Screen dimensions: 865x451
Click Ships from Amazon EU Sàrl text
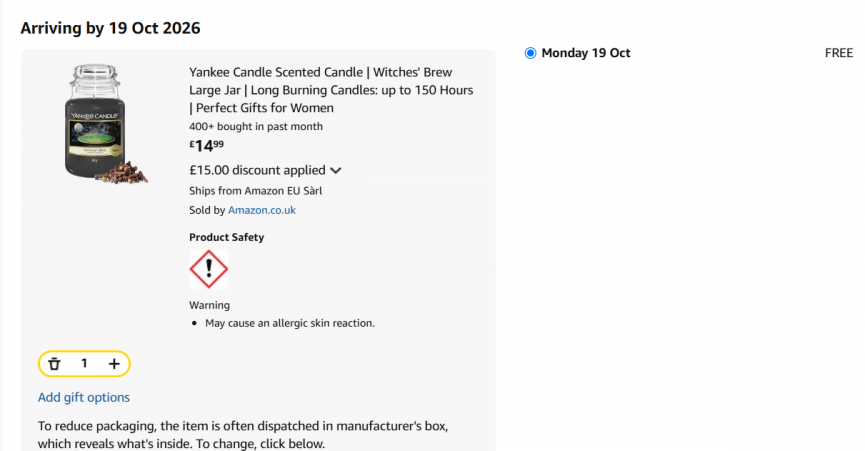255,191
